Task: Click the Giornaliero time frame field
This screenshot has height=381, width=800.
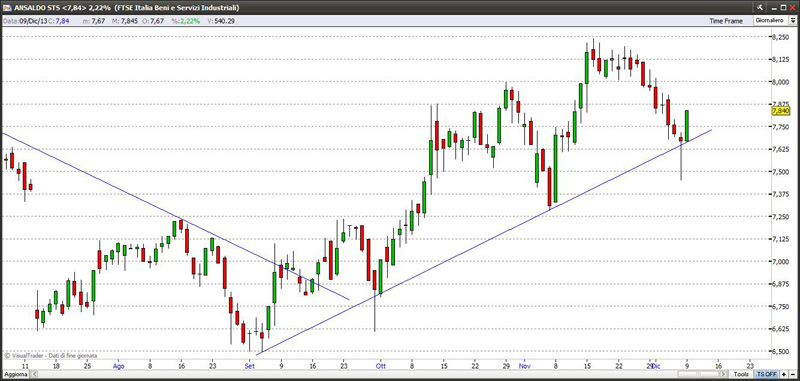Action: click(x=771, y=20)
